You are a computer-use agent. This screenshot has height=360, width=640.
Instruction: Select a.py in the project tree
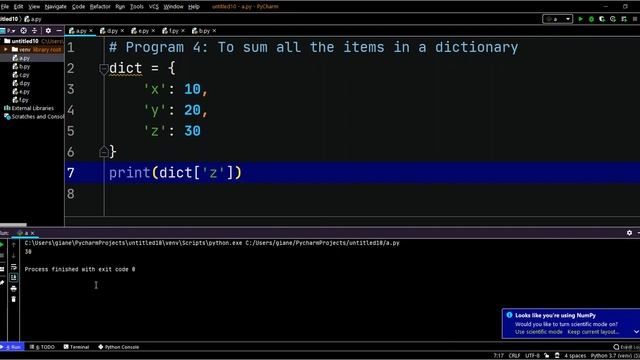click(x=21, y=58)
